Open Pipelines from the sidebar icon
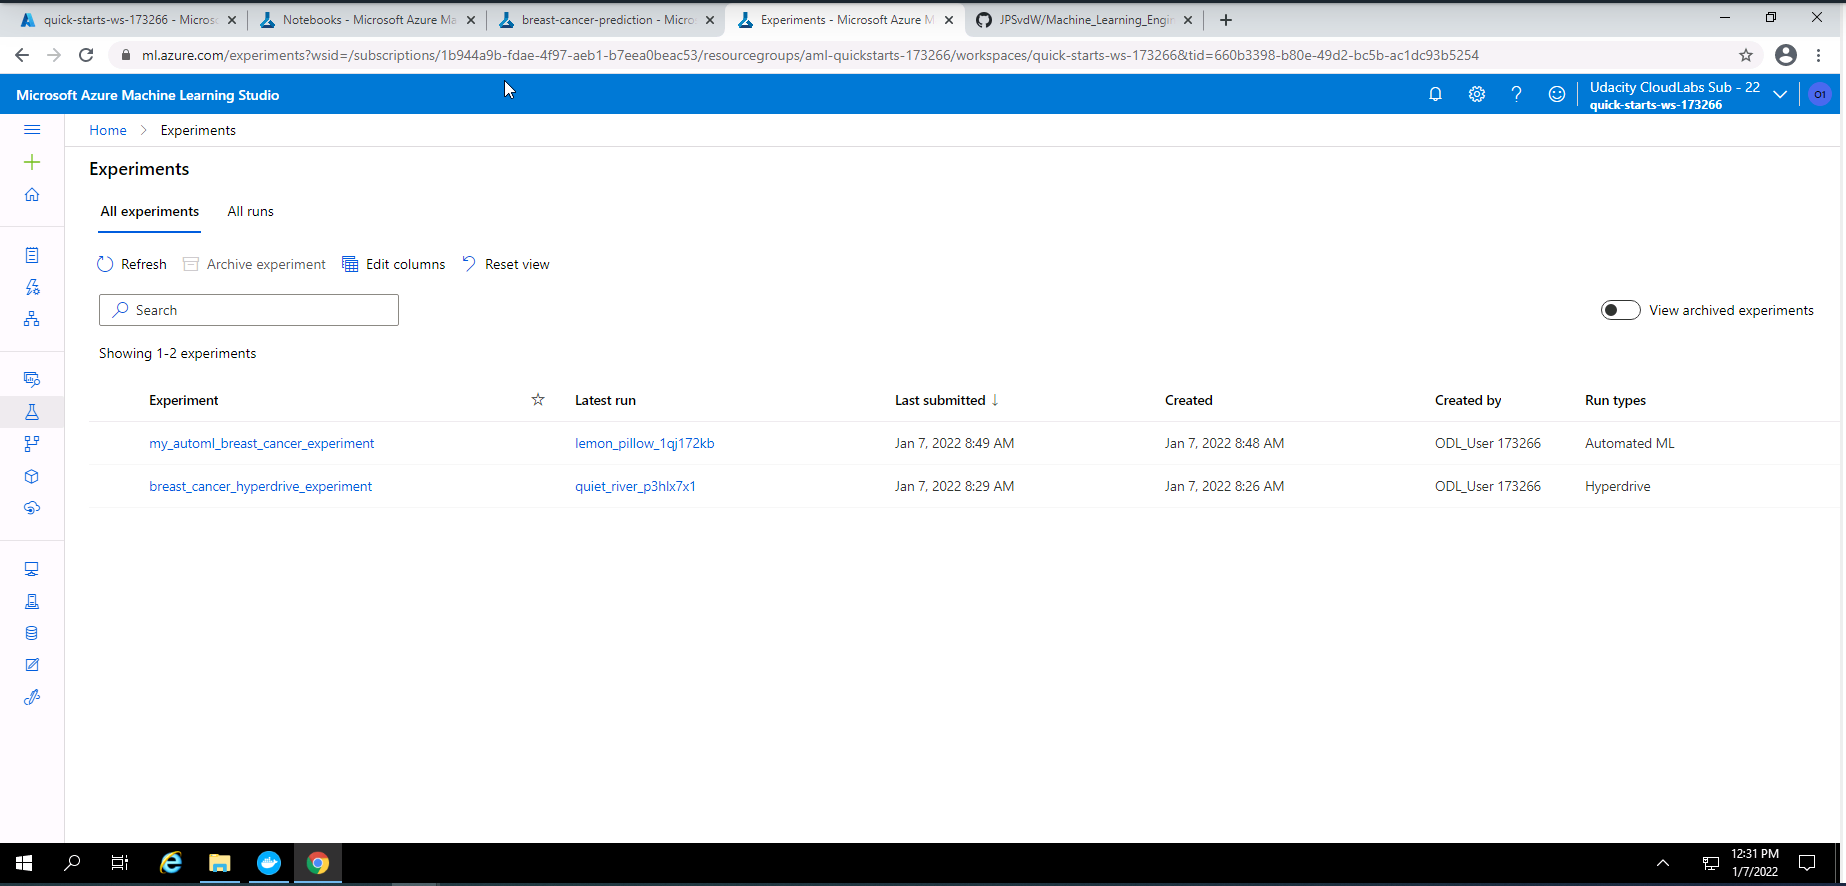The height and width of the screenshot is (886, 1846). coord(32,444)
